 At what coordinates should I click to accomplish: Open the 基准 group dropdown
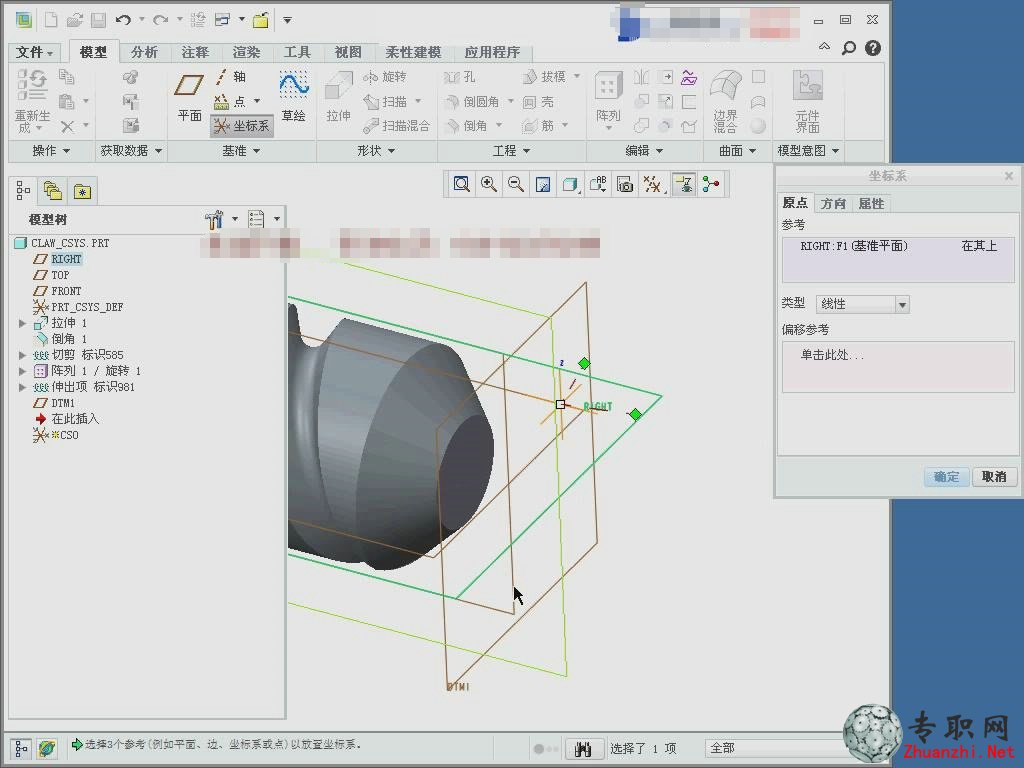241,151
